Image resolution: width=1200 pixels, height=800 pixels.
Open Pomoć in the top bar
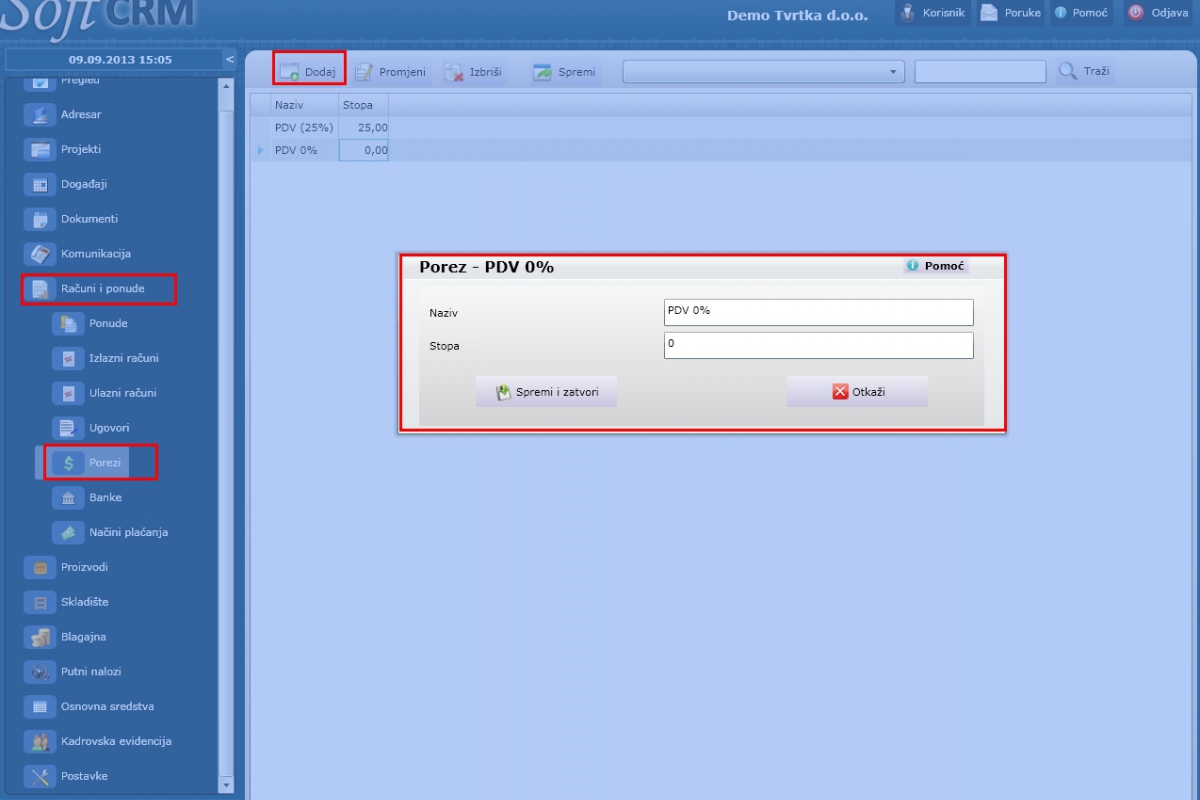1081,13
